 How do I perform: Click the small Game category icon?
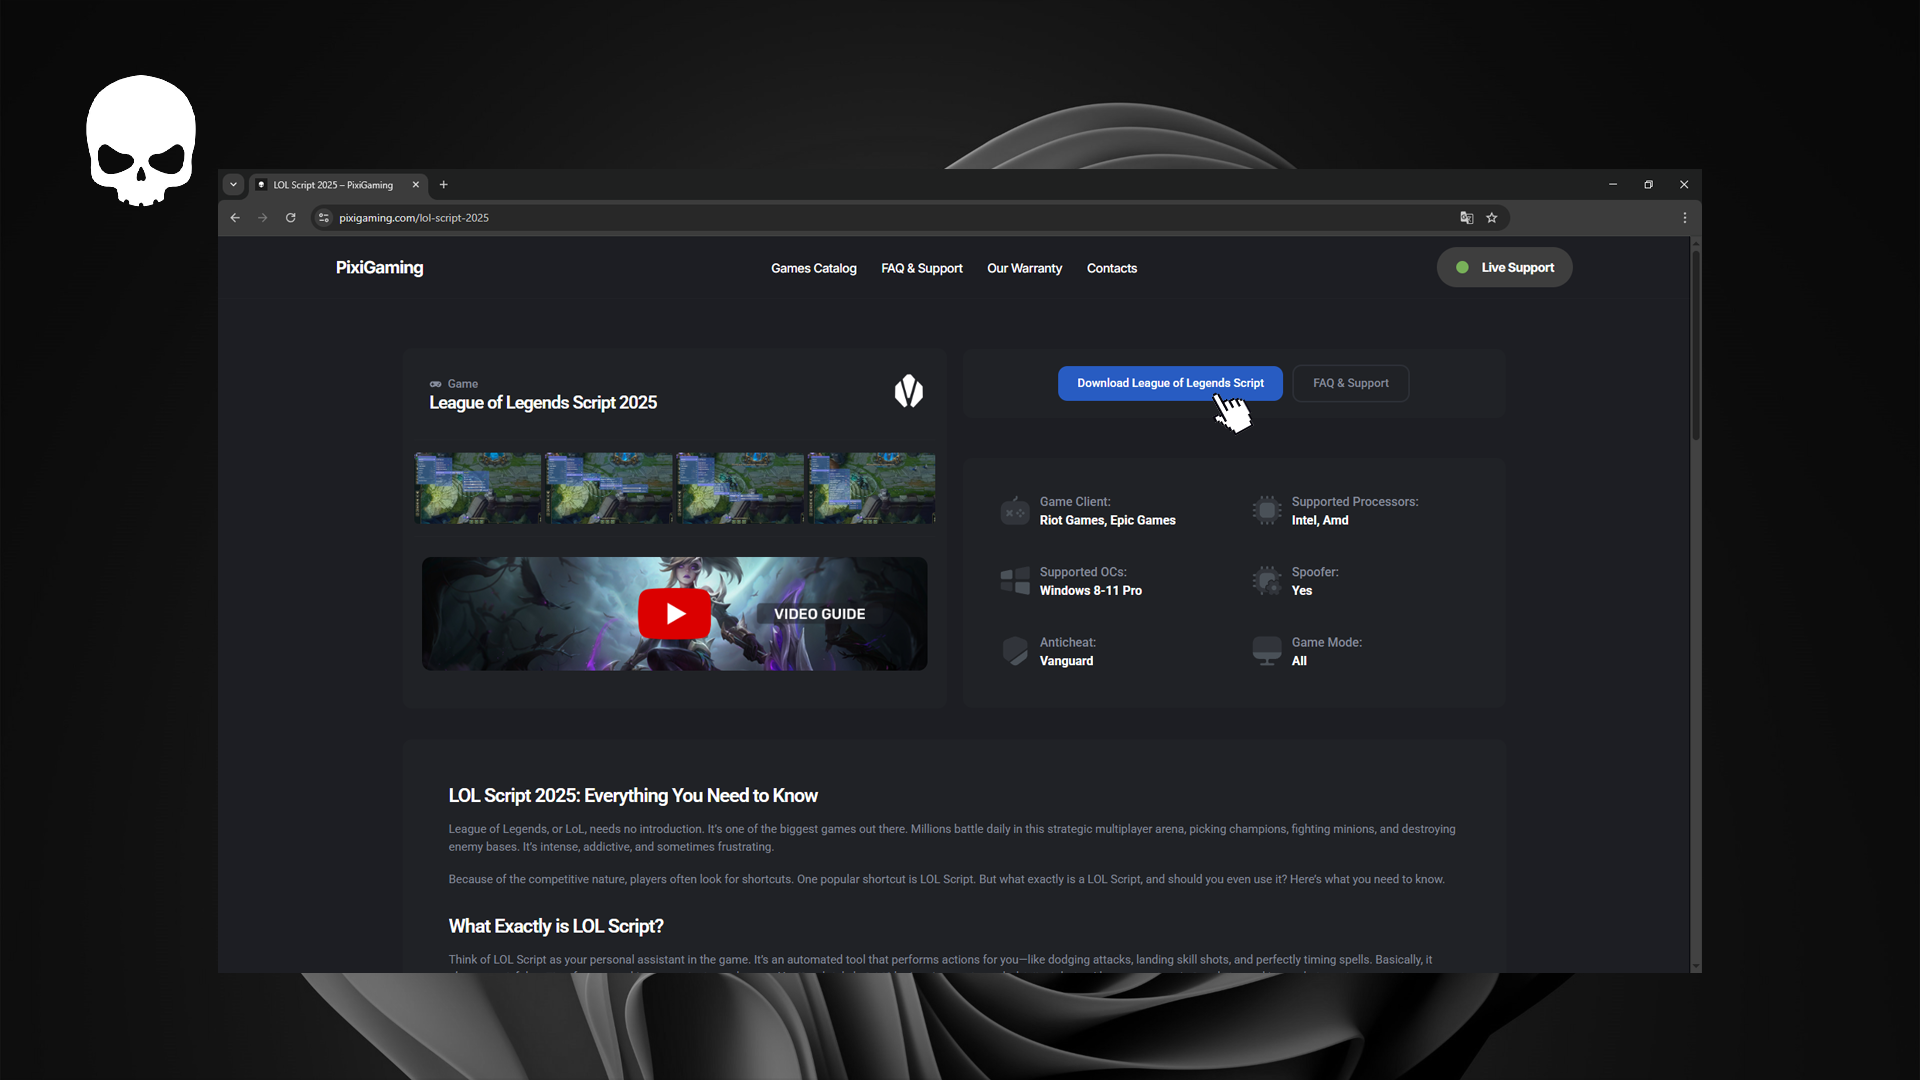[435, 384]
